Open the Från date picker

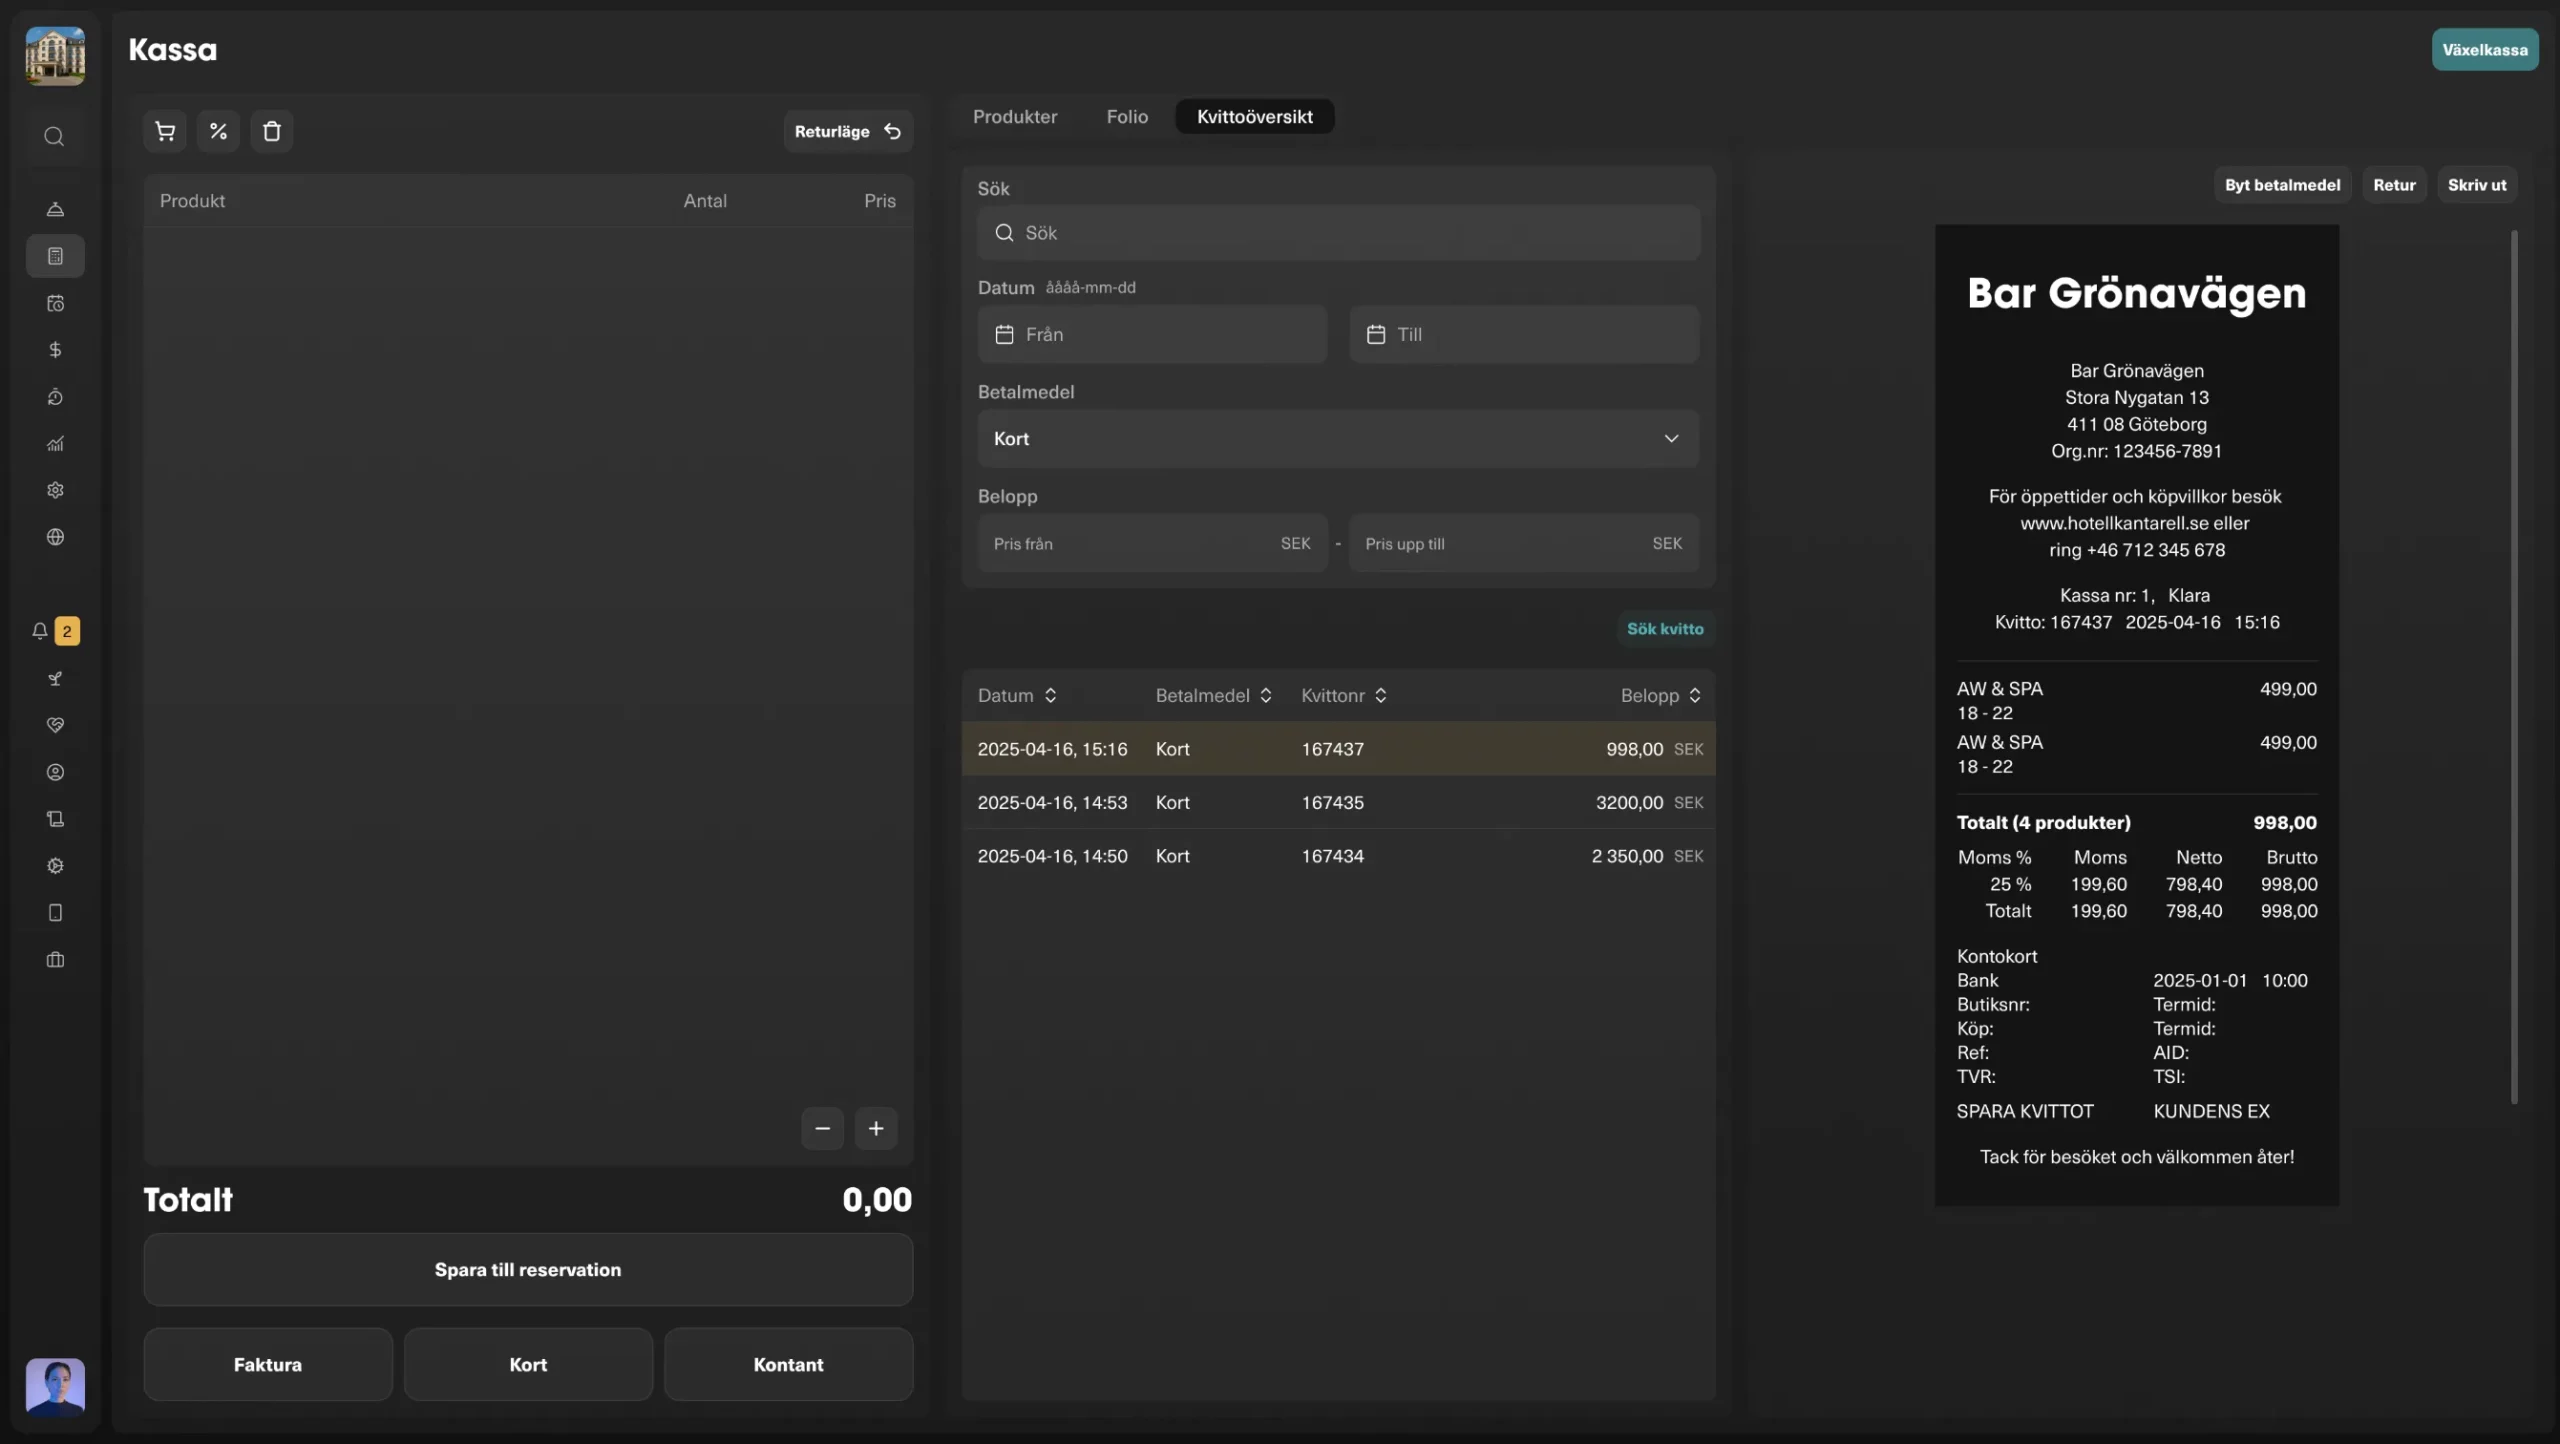tap(1151, 334)
